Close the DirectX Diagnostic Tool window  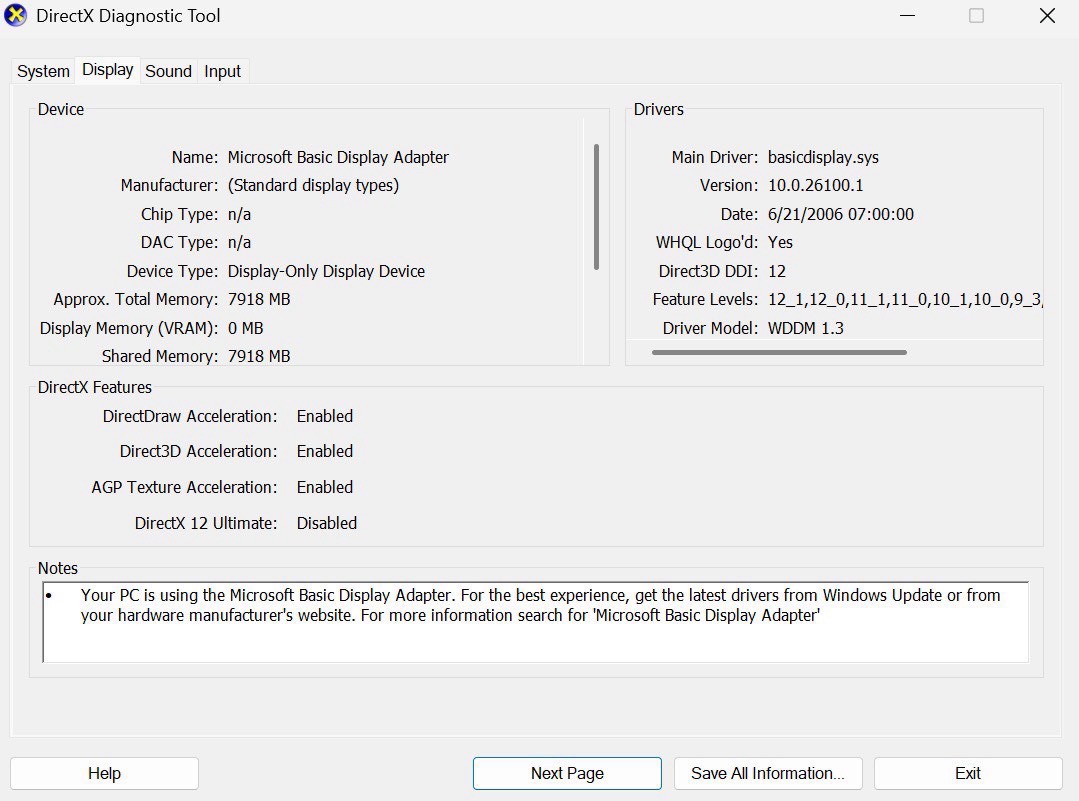(x=1047, y=16)
